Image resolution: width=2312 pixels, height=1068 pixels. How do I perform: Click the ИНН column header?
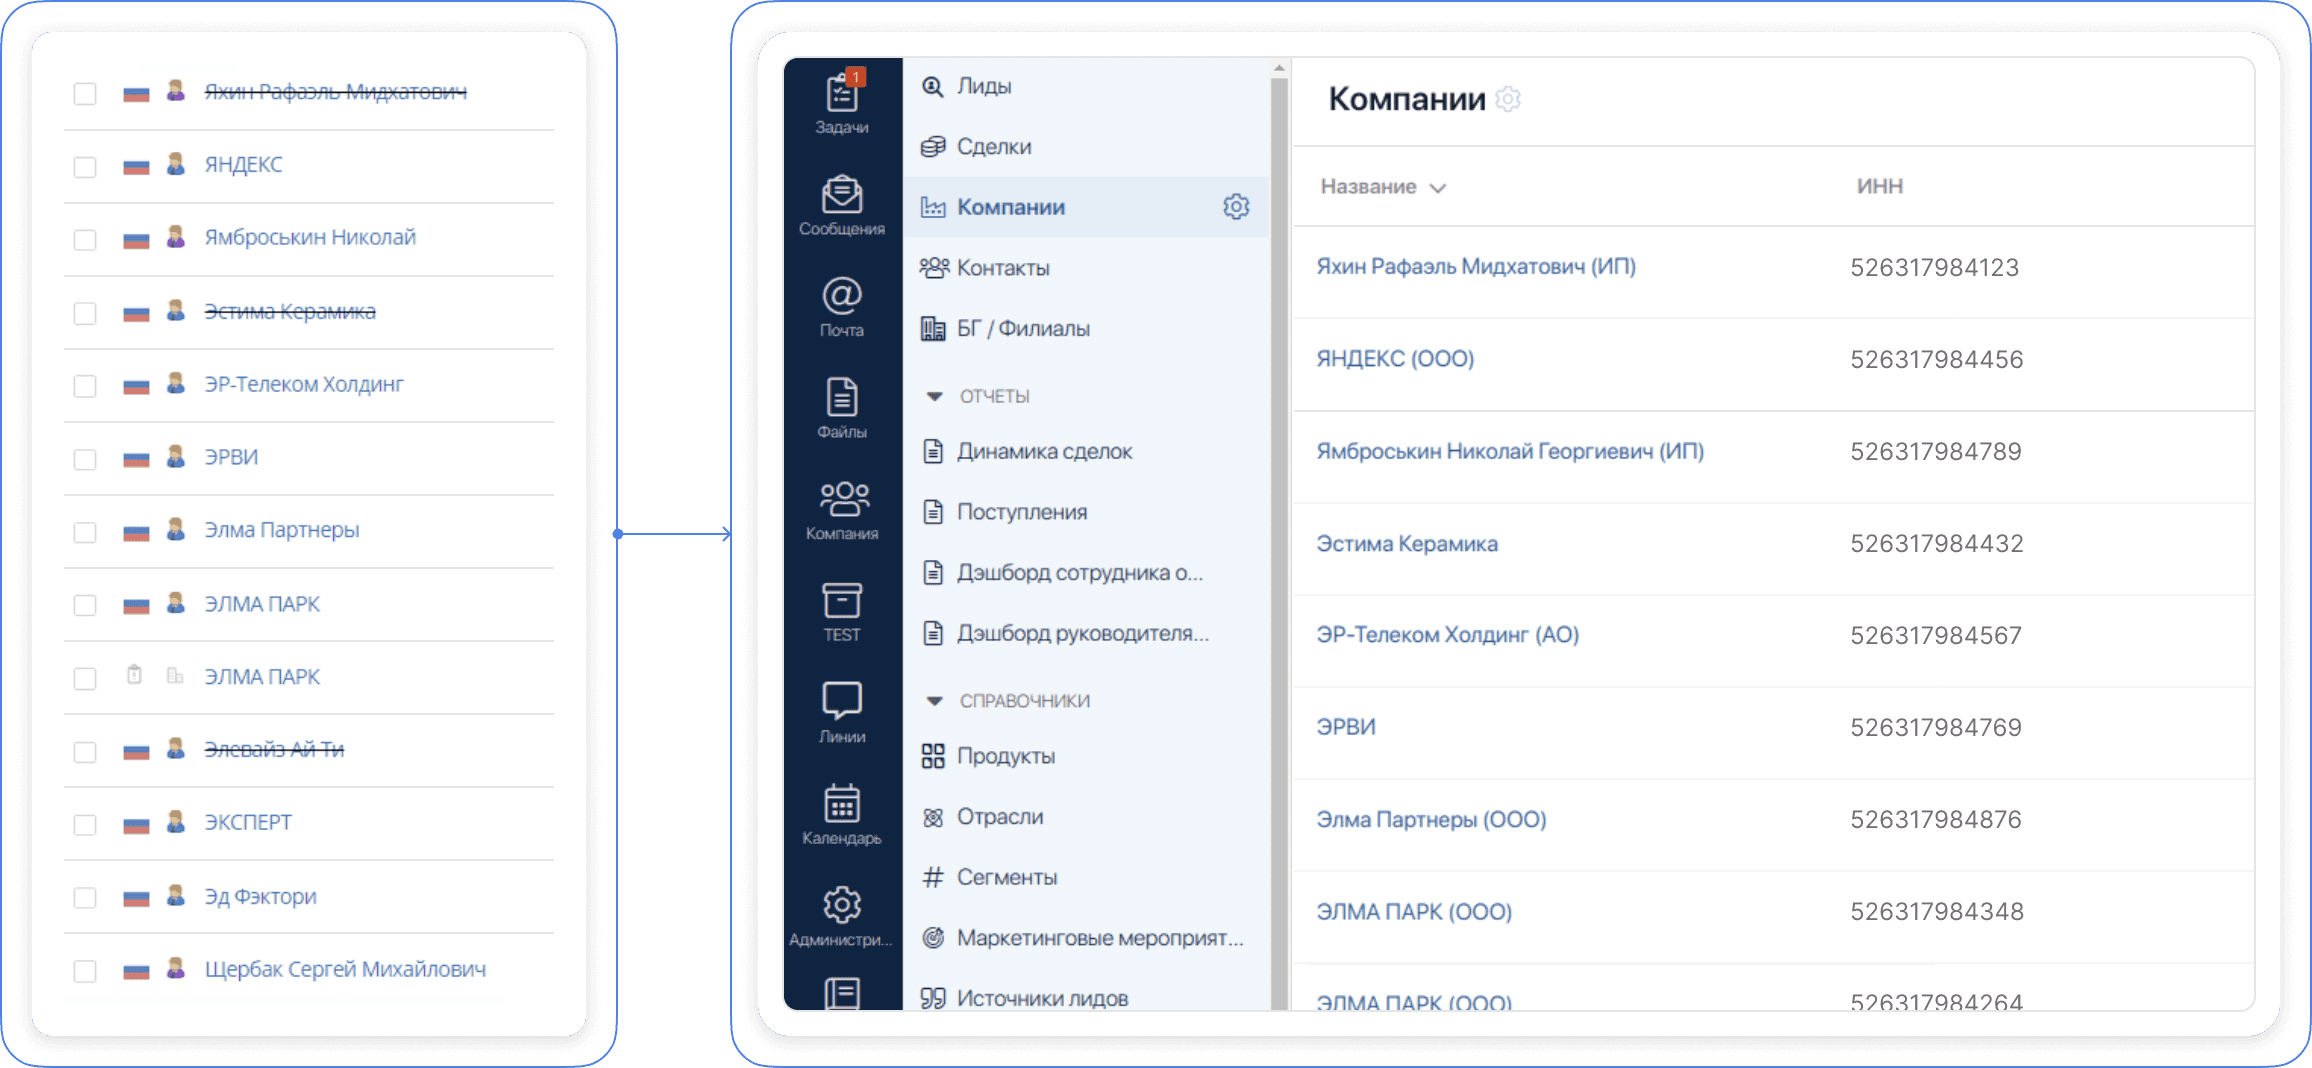click(1879, 187)
